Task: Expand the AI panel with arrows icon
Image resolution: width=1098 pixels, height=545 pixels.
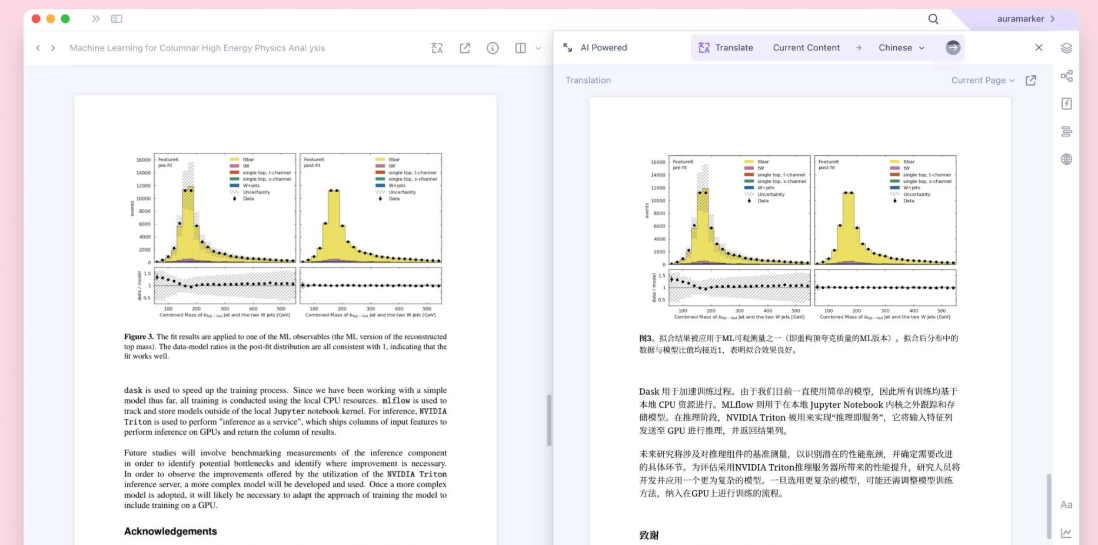Action: point(567,48)
